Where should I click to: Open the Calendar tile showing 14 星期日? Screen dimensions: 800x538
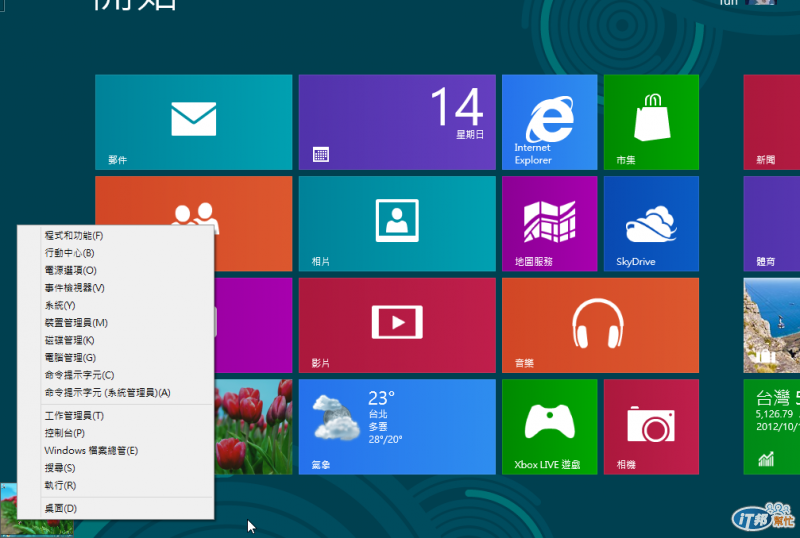397,122
